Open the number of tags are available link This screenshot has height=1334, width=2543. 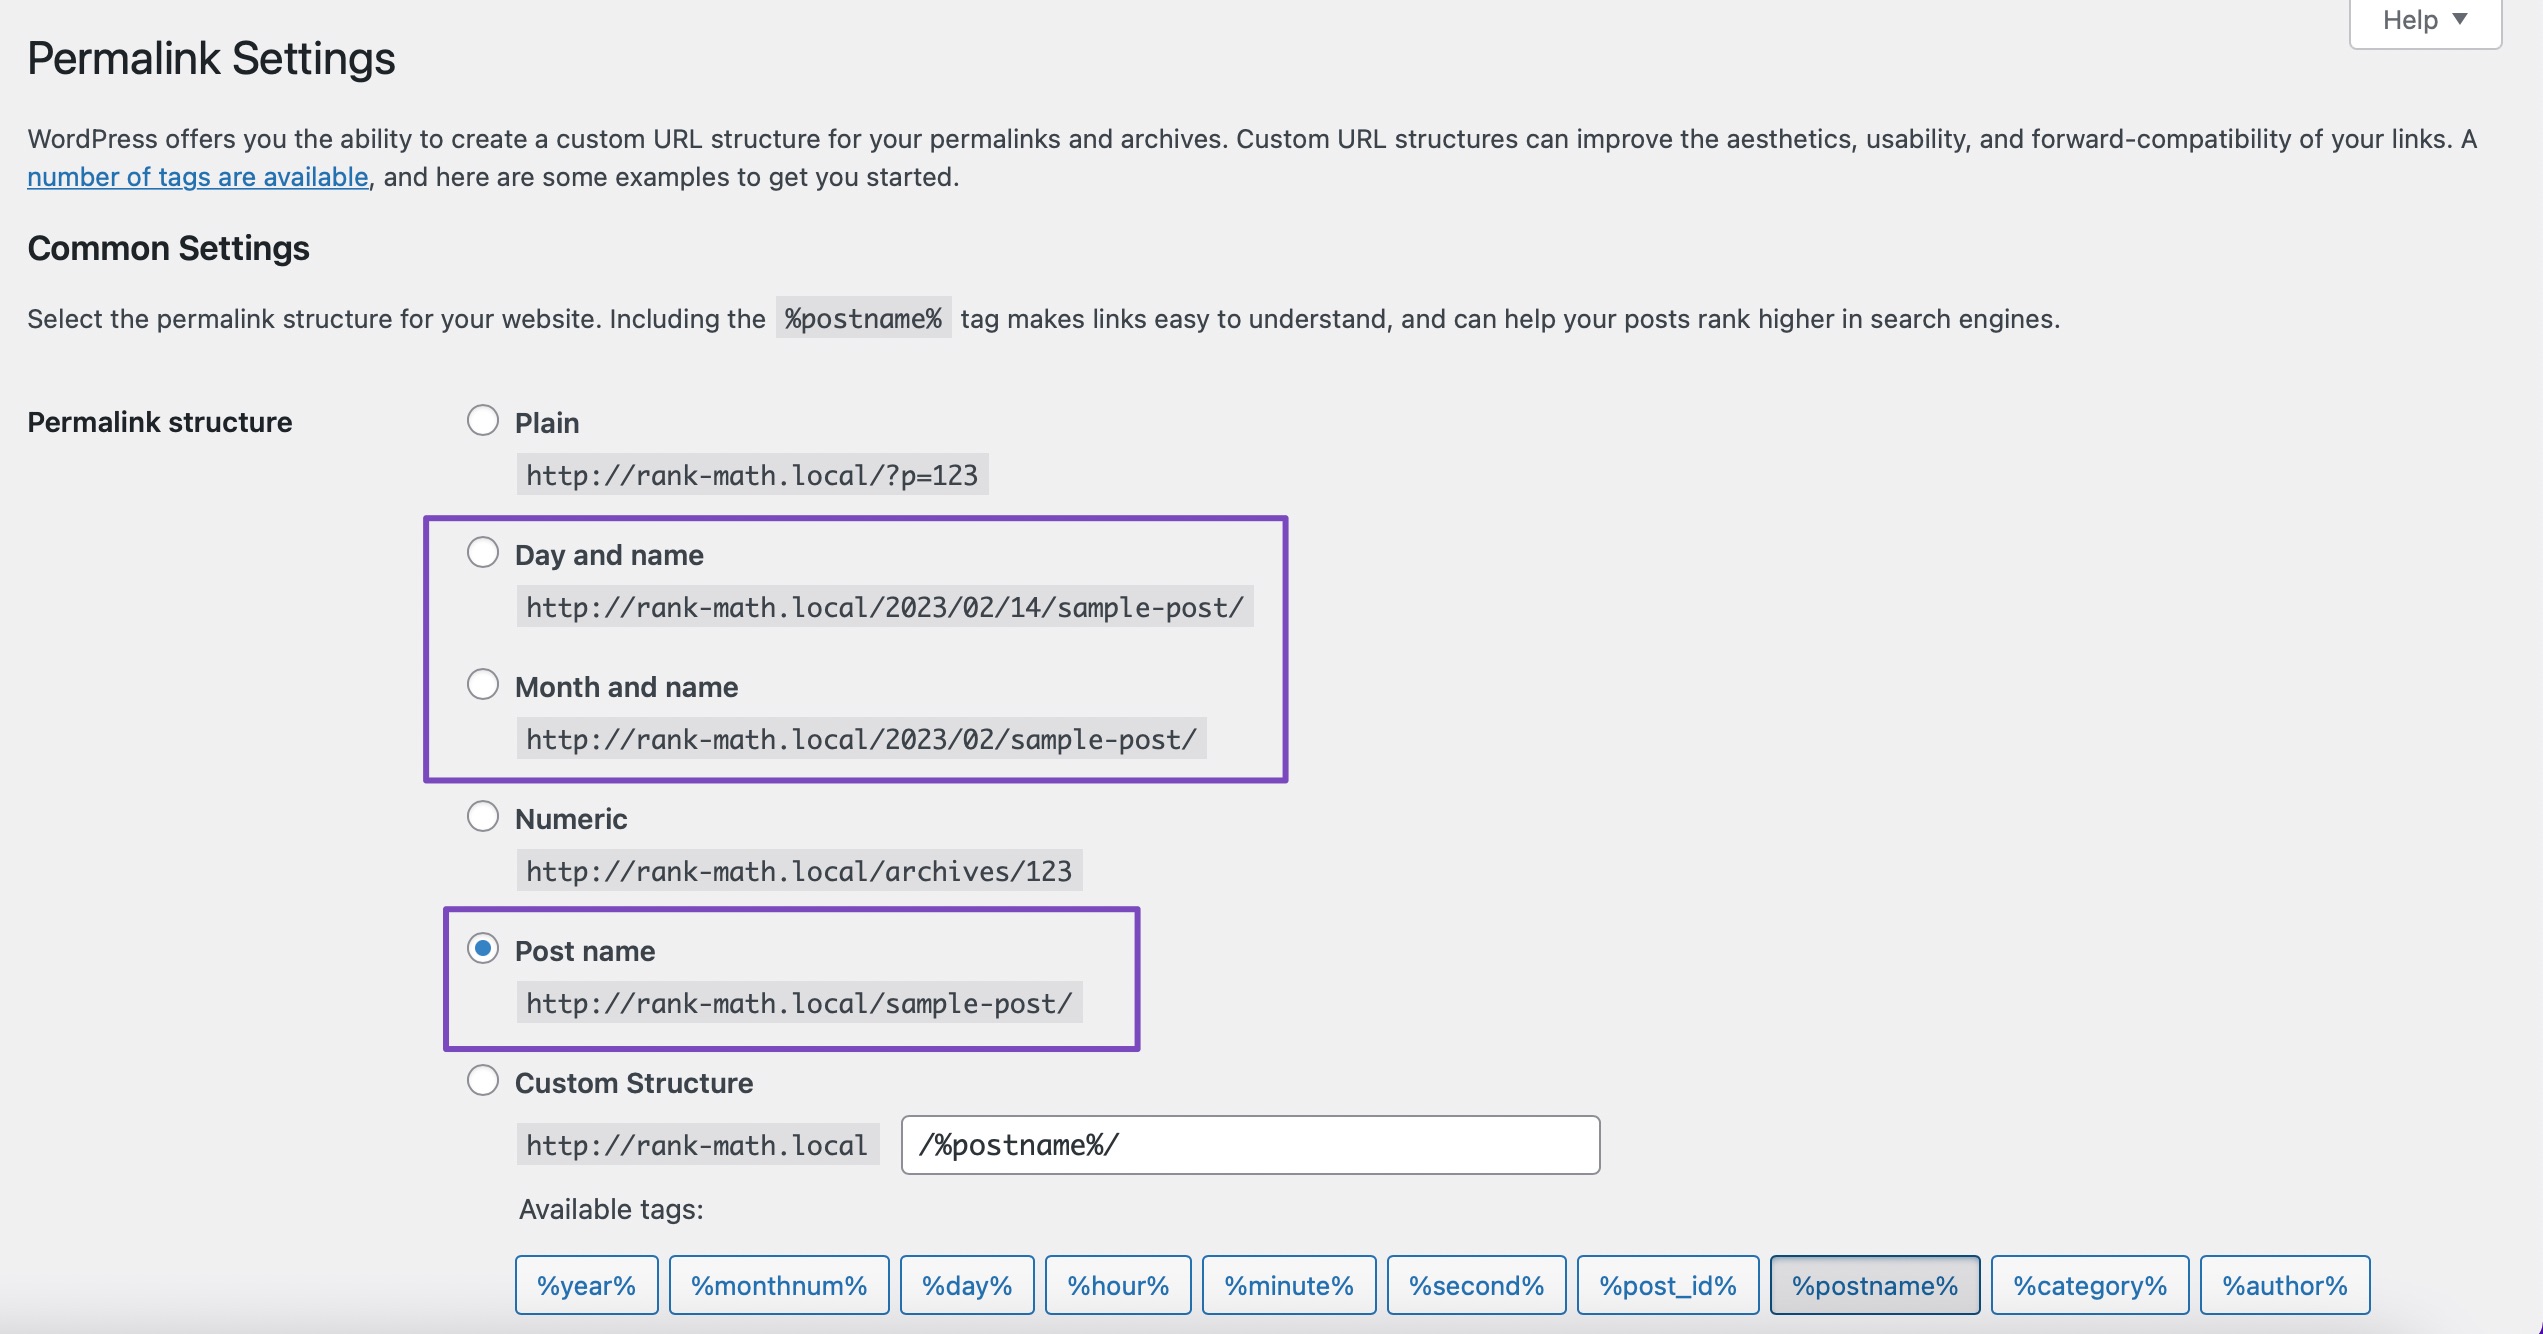click(x=197, y=177)
